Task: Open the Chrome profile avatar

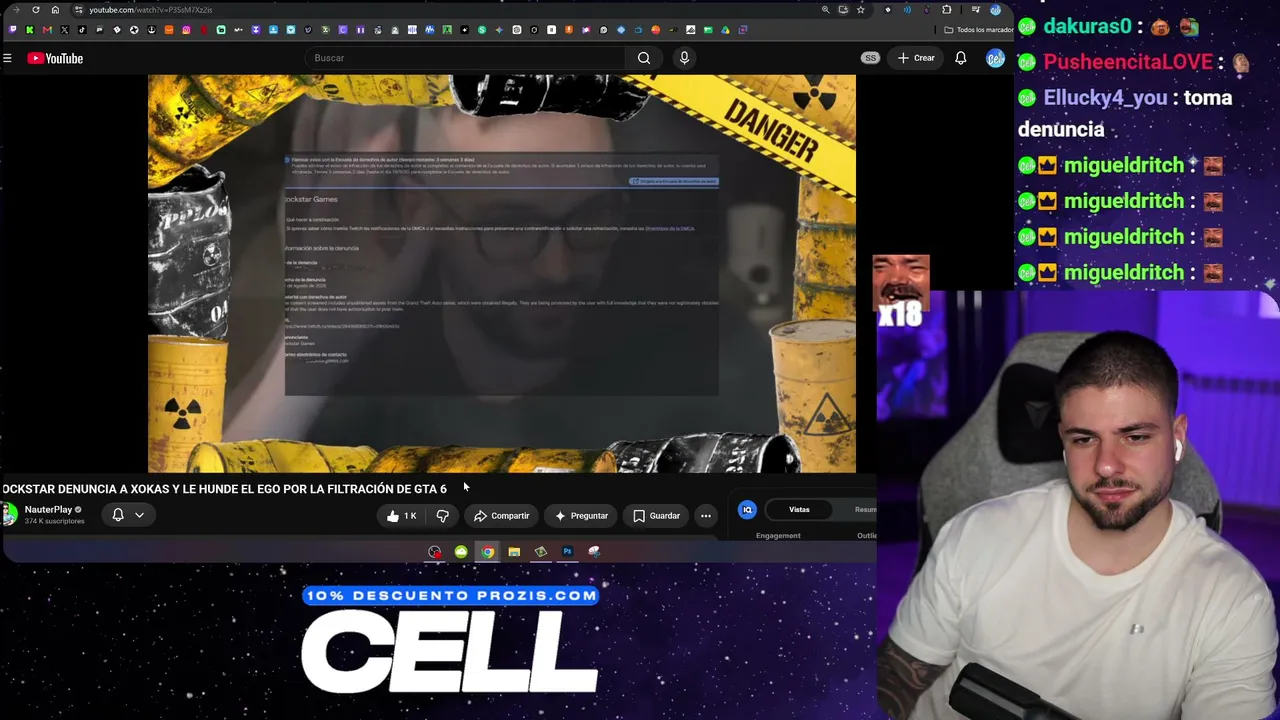Action: [x=995, y=10]
